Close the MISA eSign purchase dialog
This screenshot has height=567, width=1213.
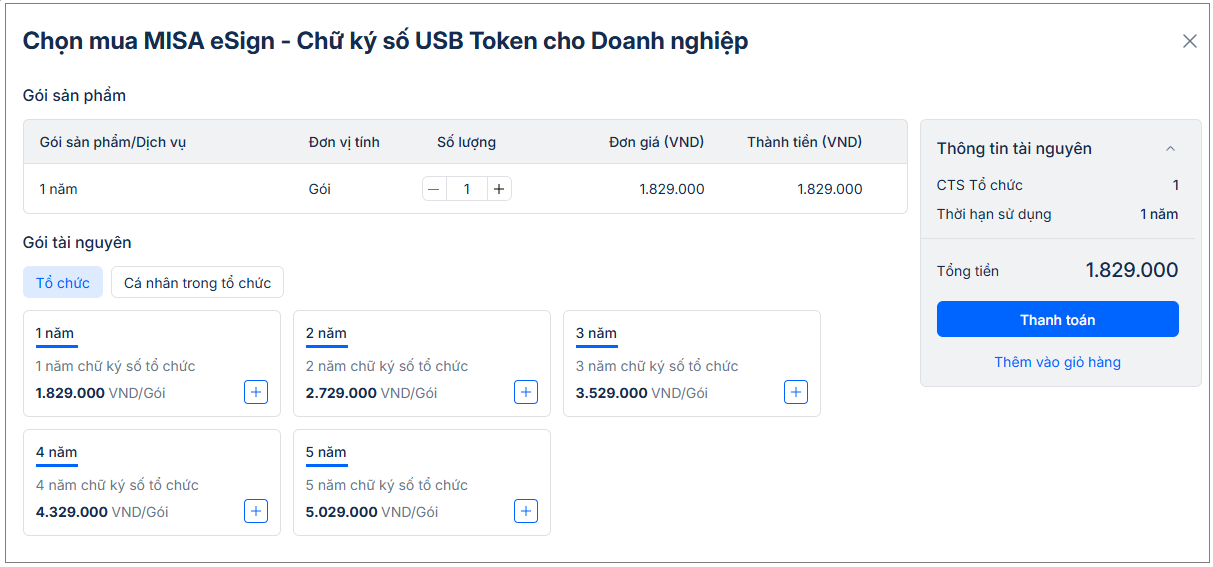[1189, 41]
